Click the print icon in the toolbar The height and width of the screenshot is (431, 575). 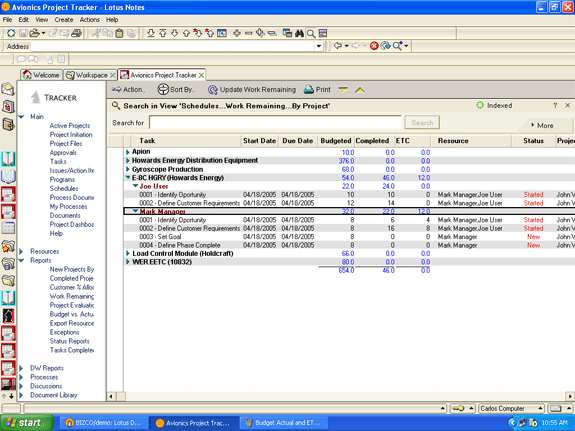pos(76,33)
